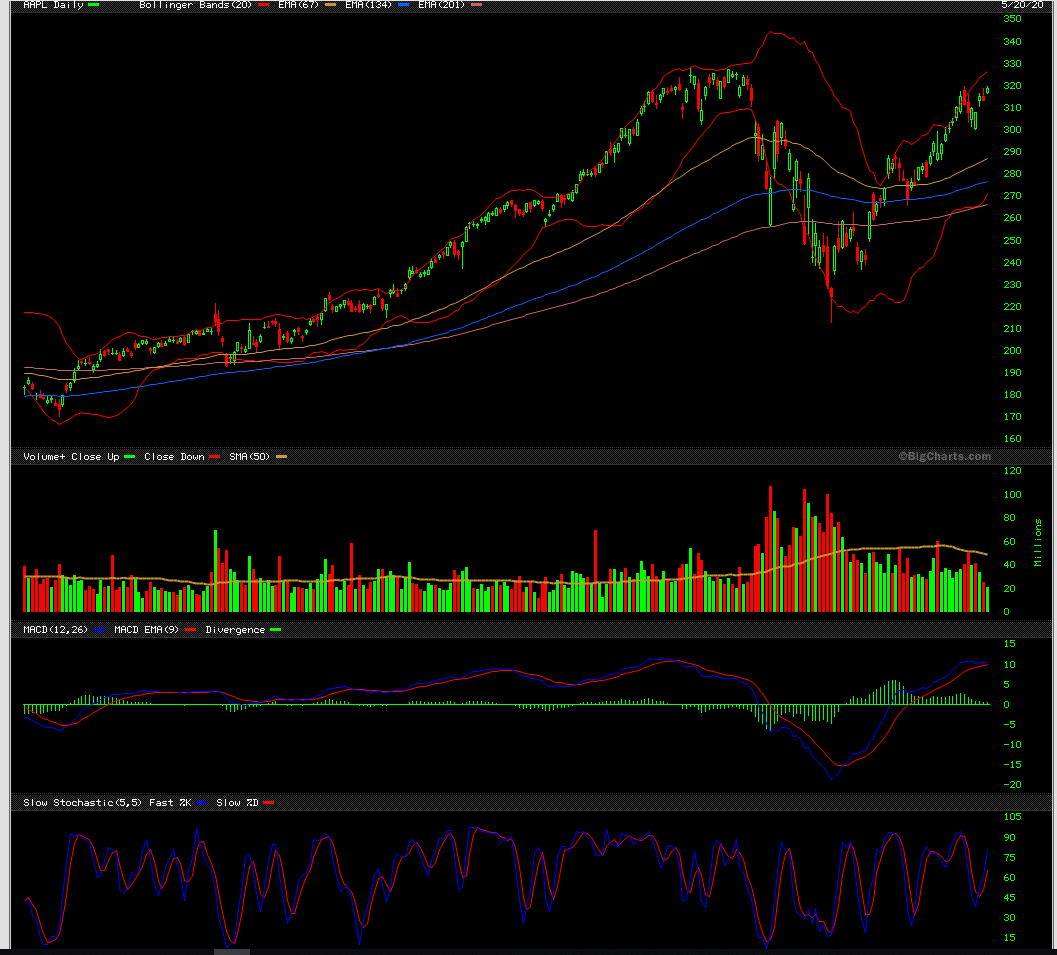Click the "Volume+ Close Up" legend label
This screenshot has height=955, width=1057.
[x=71, y=457]
